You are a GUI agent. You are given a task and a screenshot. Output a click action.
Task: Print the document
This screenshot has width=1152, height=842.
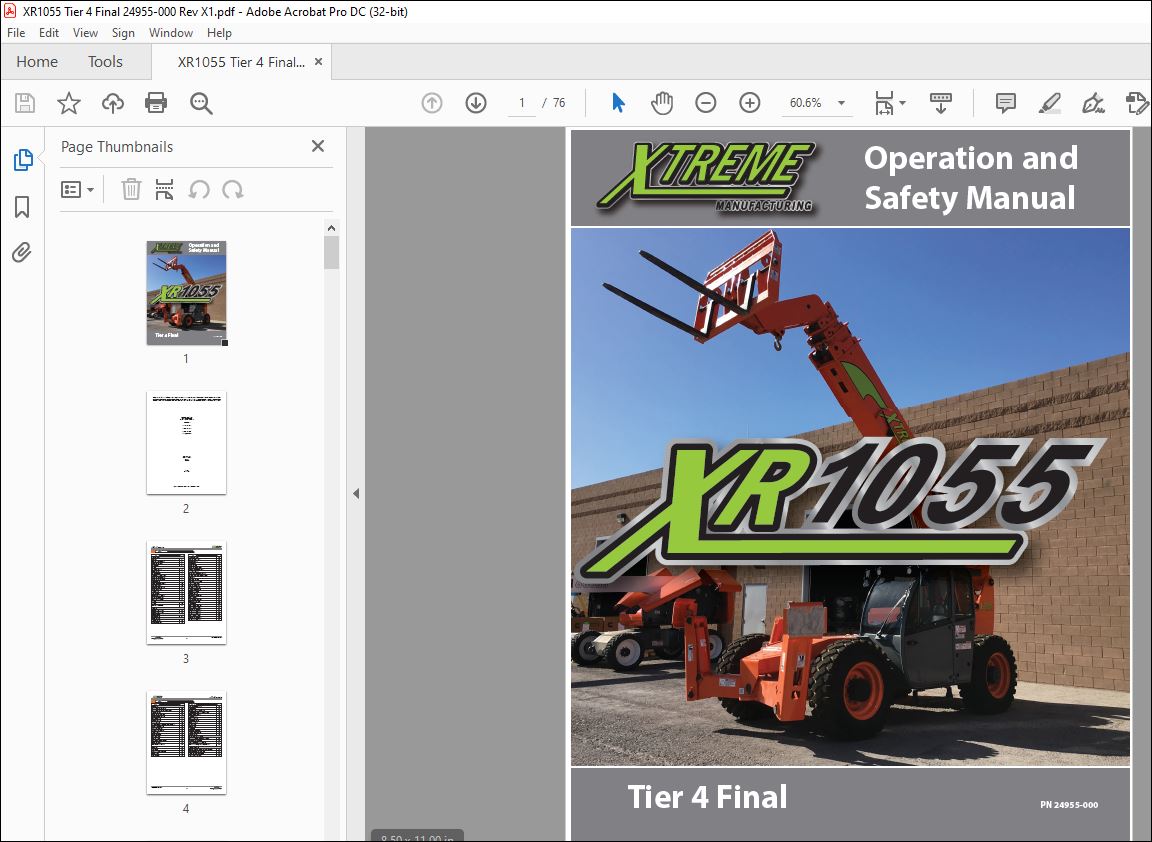point(156,103)
